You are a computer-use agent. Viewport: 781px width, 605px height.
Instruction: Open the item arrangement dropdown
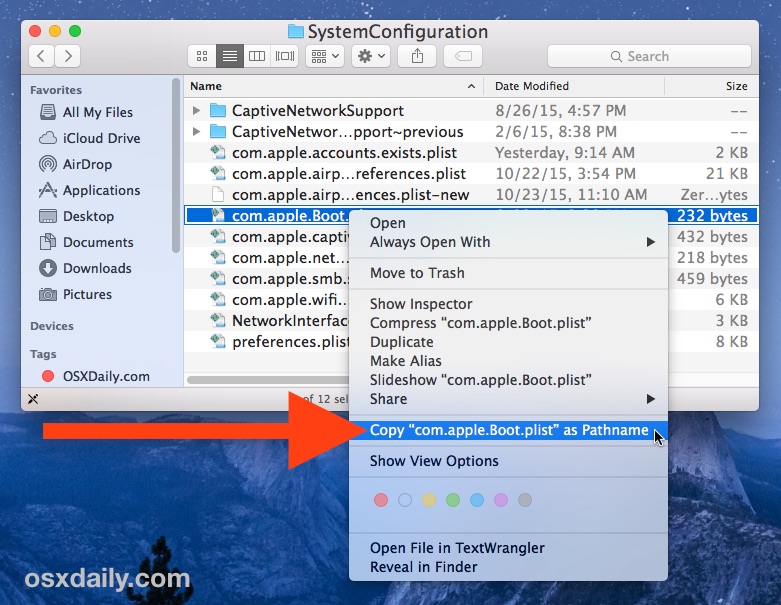pos(325,56)
